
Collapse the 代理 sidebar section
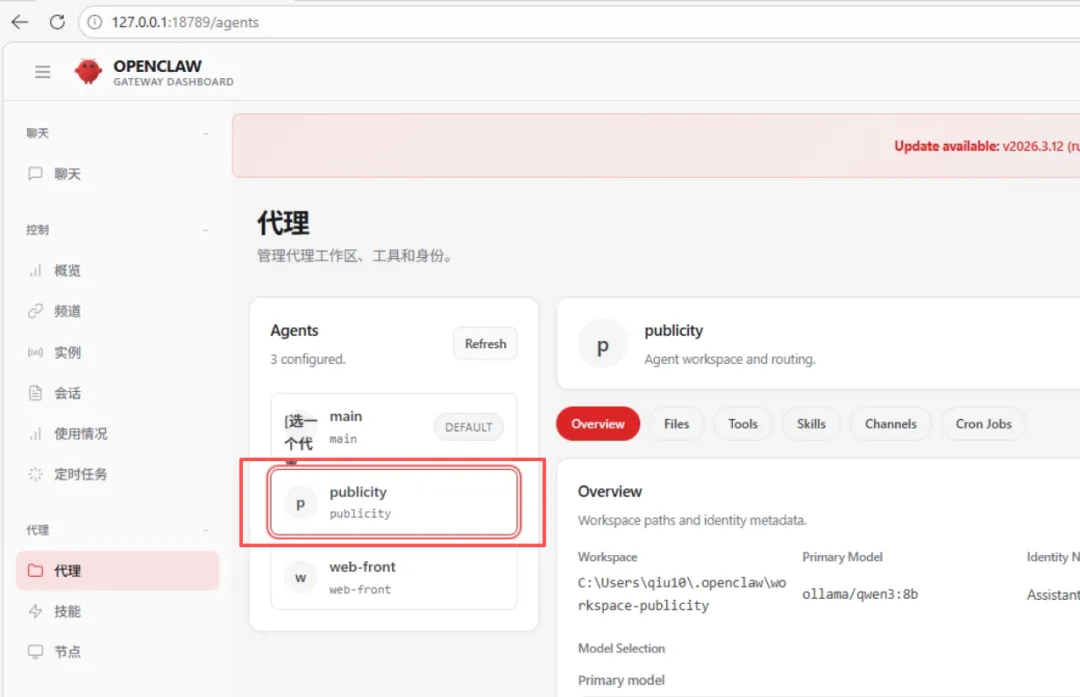205,530
